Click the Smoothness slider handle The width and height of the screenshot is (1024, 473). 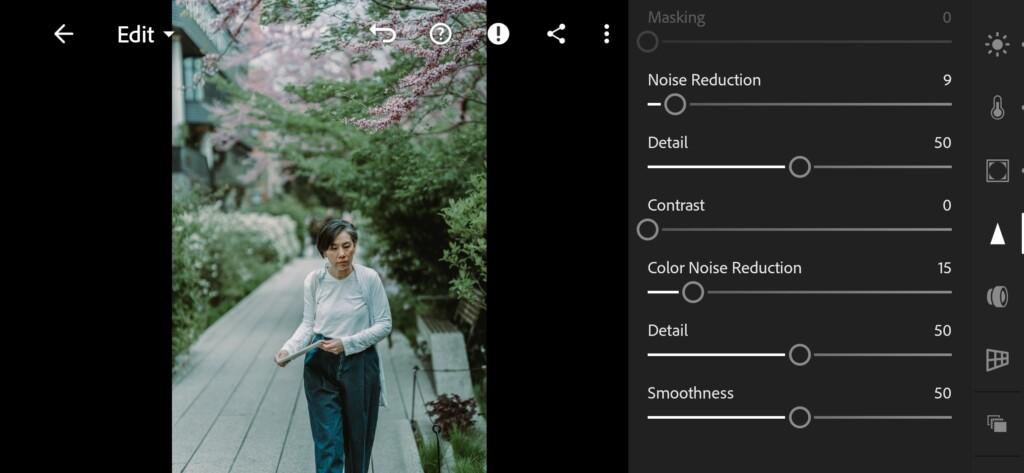tap(799, 417)
